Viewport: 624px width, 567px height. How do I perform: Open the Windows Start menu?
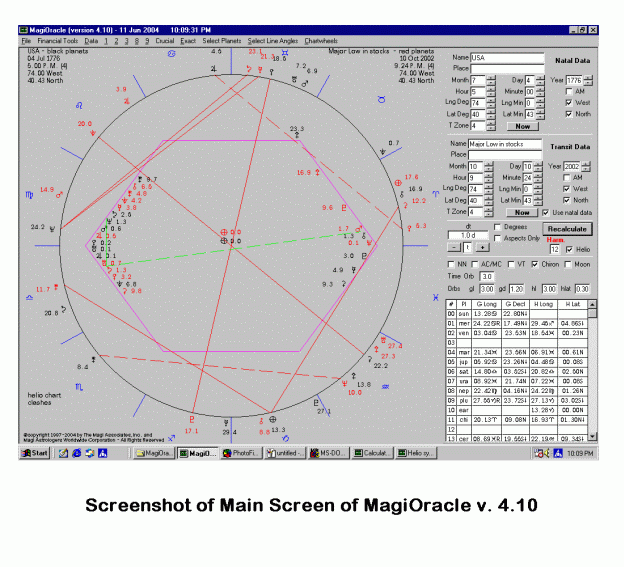click(35, 453)
